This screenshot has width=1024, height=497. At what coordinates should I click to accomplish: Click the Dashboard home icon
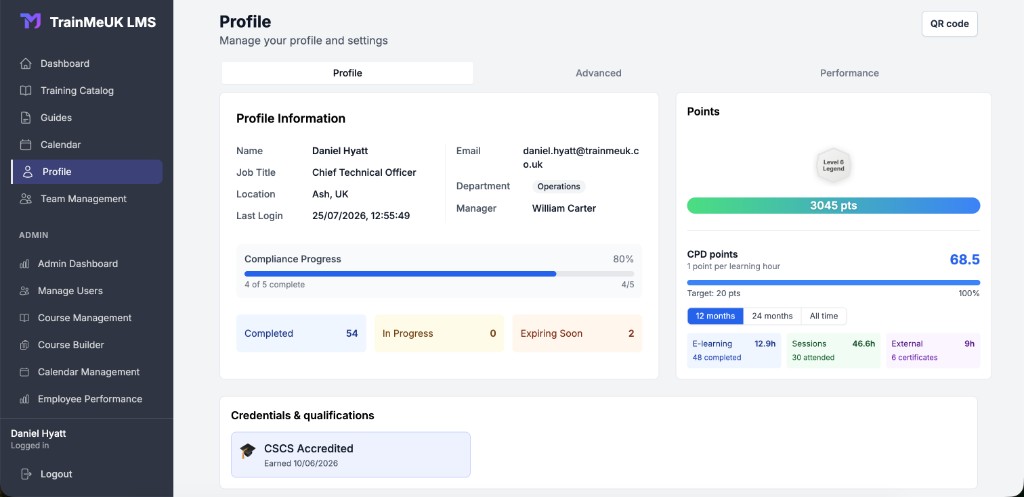(x=25, y=63)
